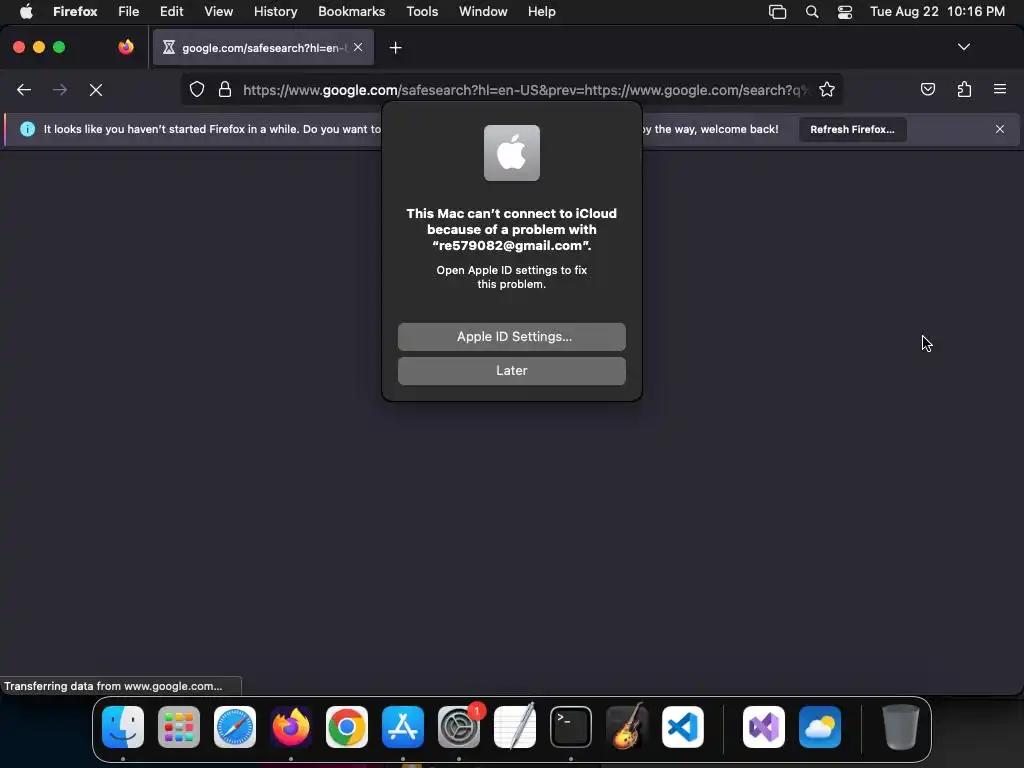Open Terminal from the Dock
Screen dimensions: 1024x768
[571, 727]
